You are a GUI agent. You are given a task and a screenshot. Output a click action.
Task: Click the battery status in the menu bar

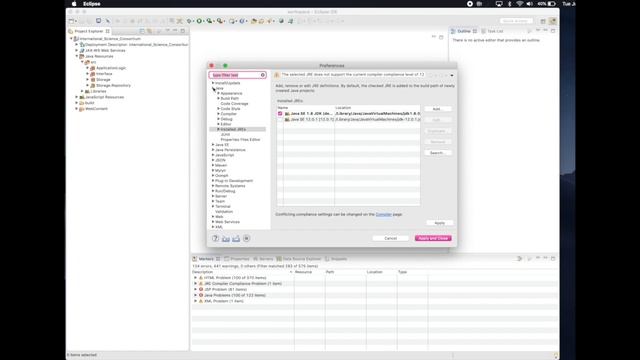547,4
